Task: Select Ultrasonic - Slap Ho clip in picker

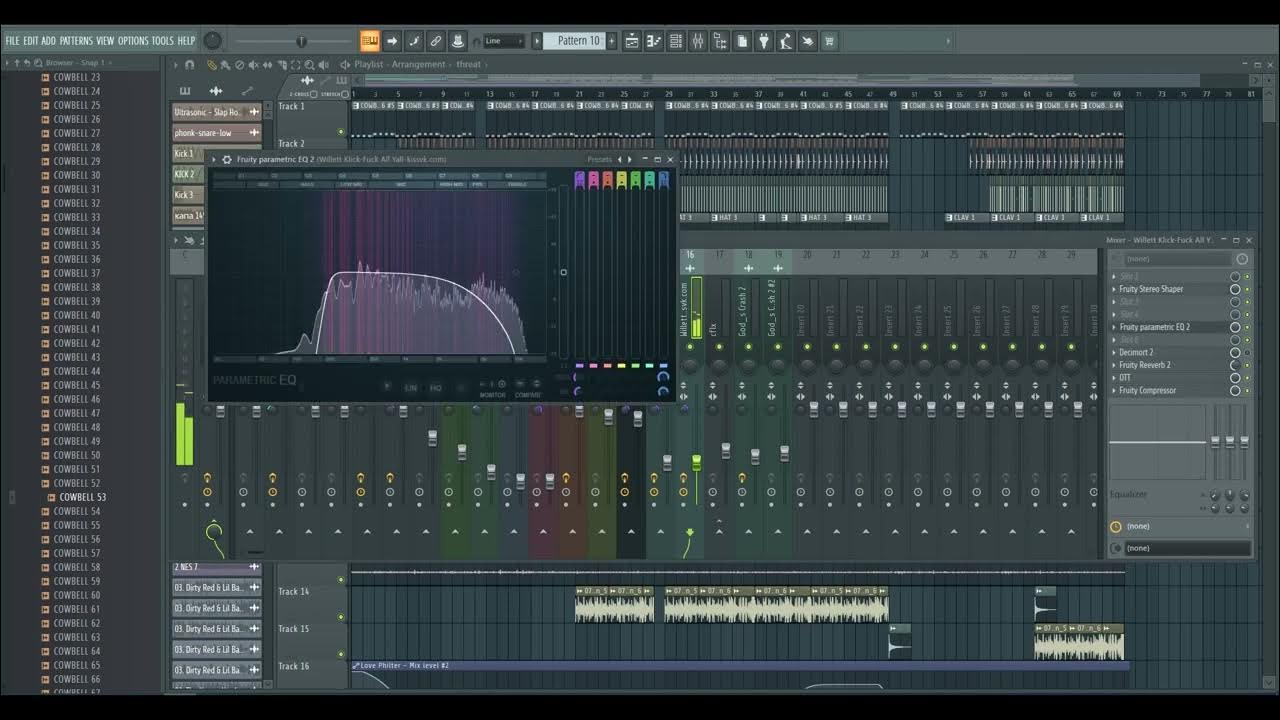Action: pyautogui.click(x=216, y=112)
